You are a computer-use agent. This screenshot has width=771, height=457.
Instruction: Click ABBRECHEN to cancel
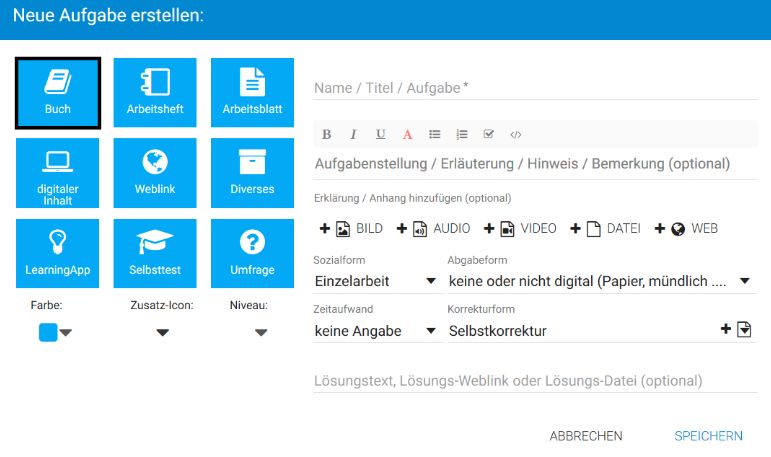[586, 436]
